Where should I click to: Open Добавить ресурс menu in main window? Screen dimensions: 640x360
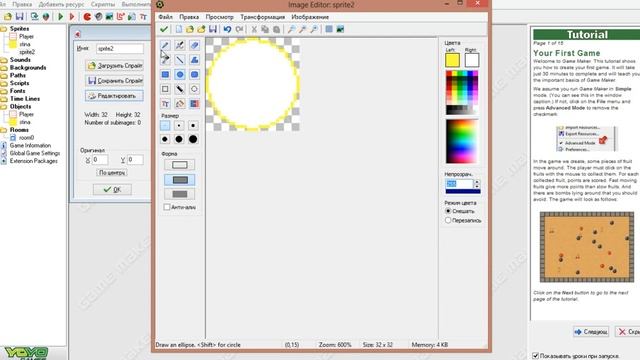click(x=61, y=4)
